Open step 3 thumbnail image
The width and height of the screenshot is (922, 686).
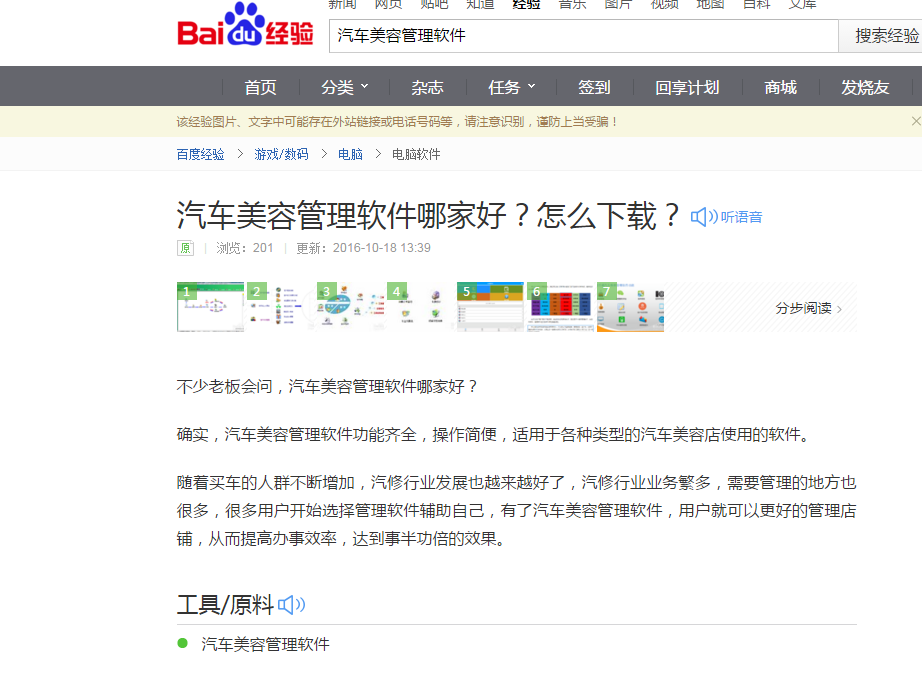point(350,307)
